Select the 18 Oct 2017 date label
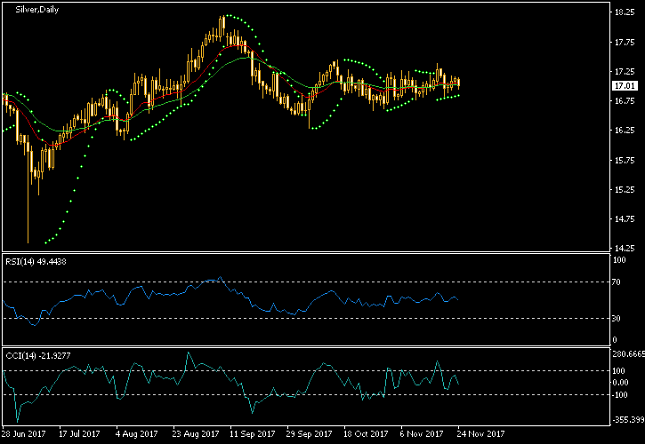The width and height of the screenshot is (645, 444). coord(365,434)
